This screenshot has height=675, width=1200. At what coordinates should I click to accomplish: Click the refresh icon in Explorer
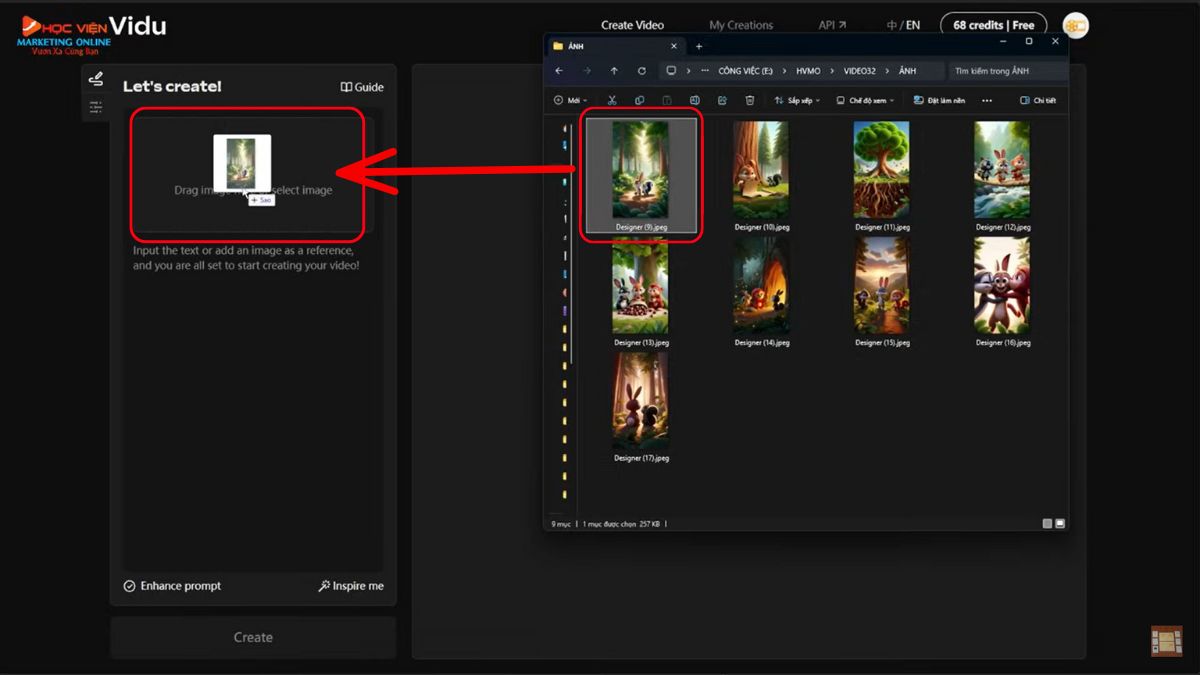click(x=642, y=71)
